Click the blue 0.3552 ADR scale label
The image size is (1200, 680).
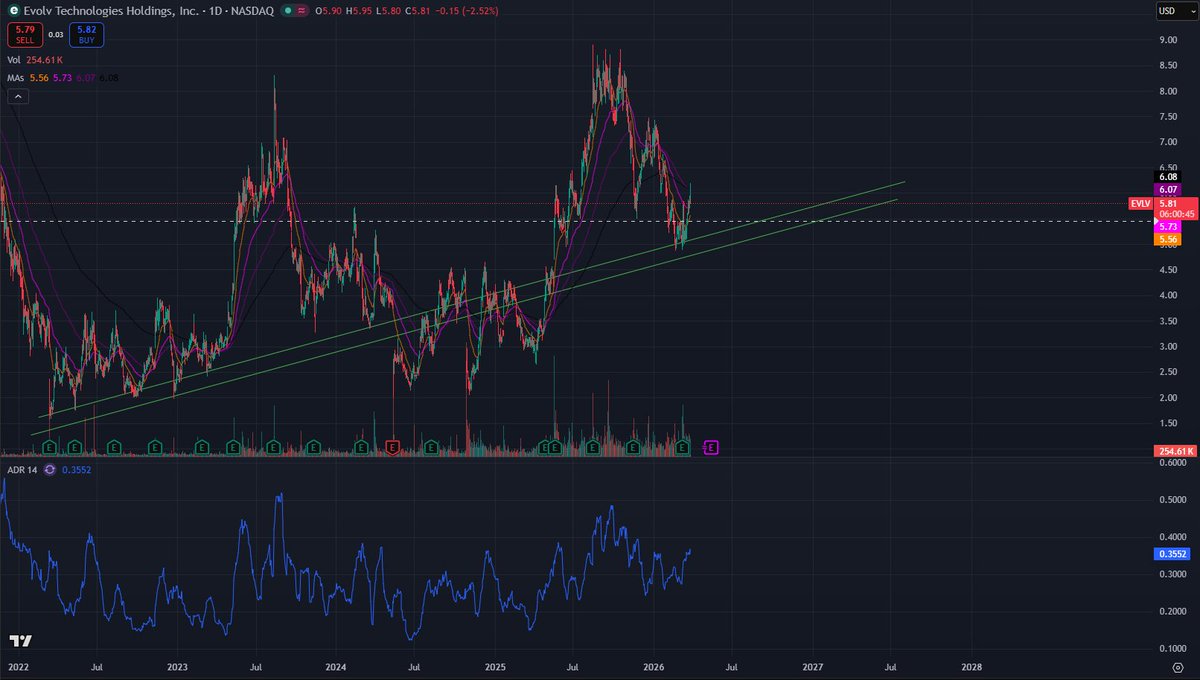pyautogui.click(x=1172, y=552)
